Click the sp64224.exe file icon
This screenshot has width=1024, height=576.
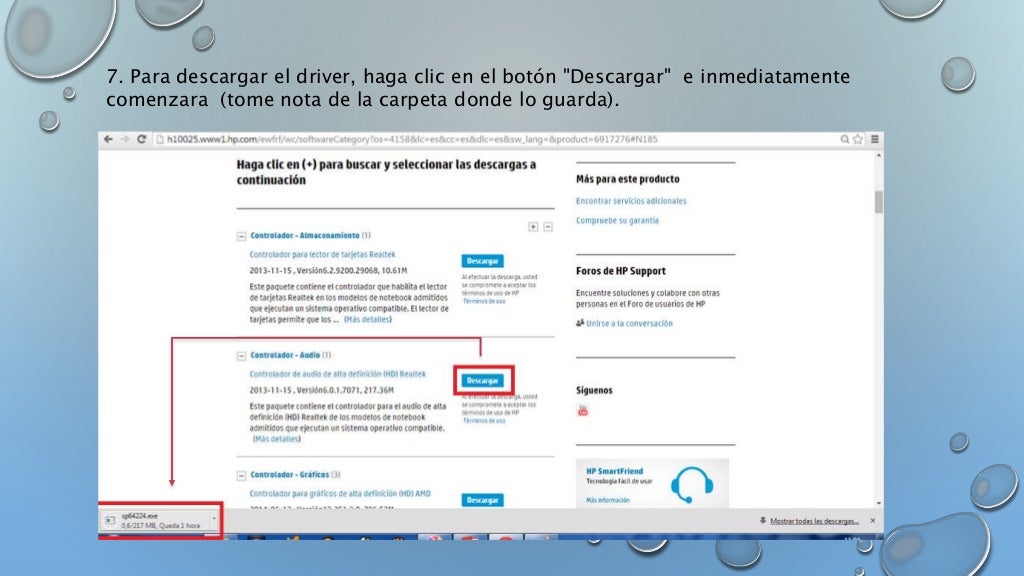coord(110,520)
